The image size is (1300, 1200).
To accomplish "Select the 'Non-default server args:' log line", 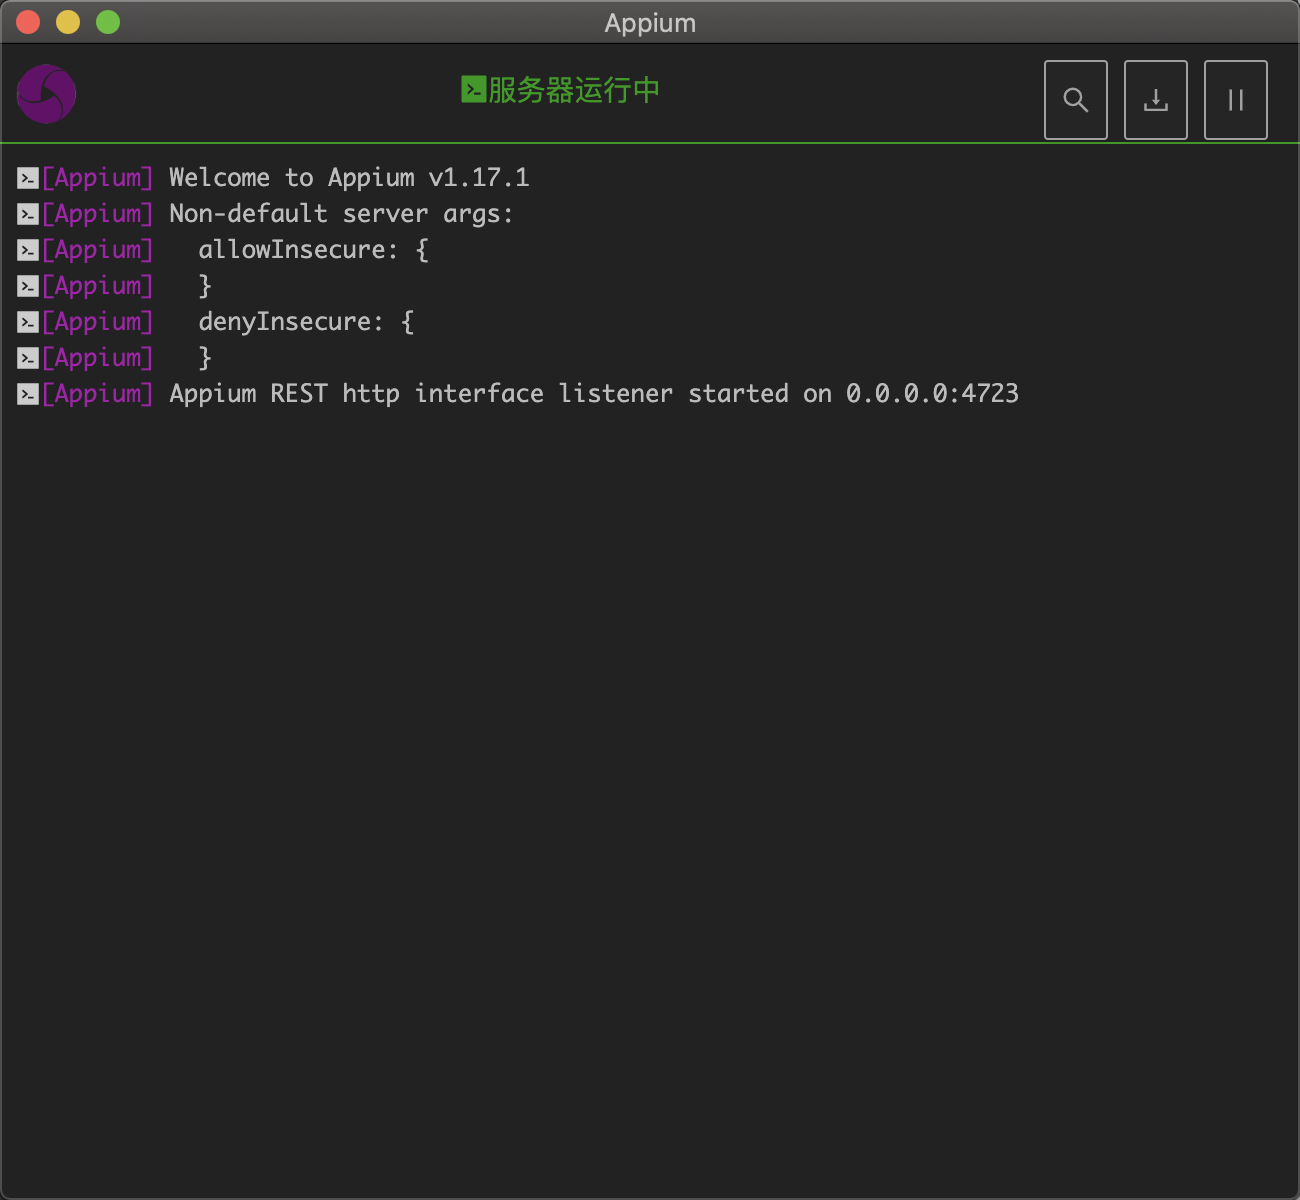I will (x=341, y=214).
